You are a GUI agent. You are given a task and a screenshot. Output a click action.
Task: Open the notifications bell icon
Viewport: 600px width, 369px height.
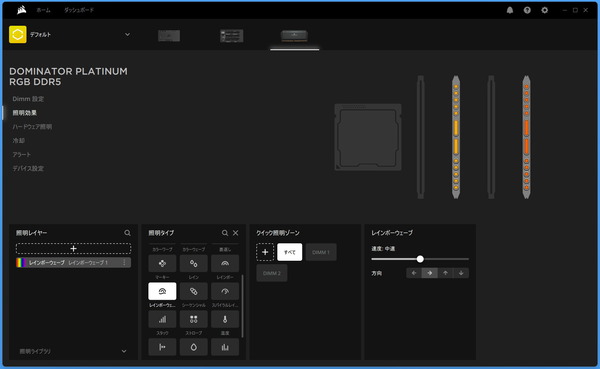(x=510, y=10)
